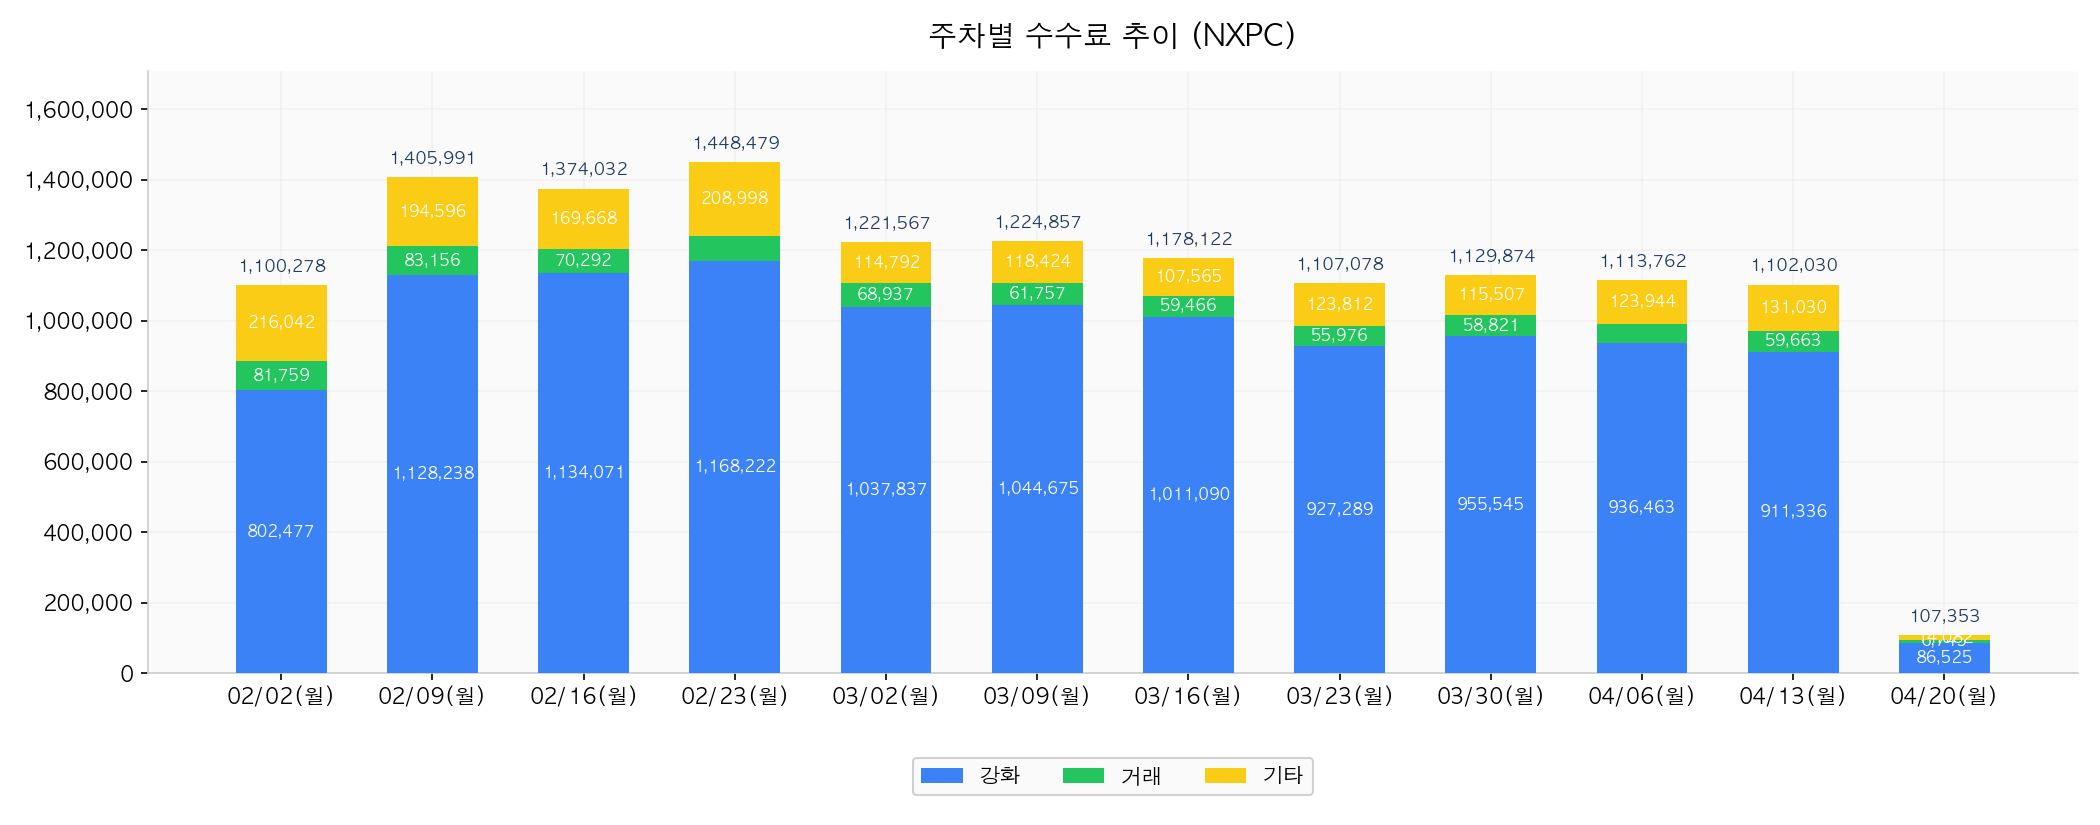This screenshot has width=2100, height=825.
Task: Click the 1,221,567 total label
Action: (887, 223)
